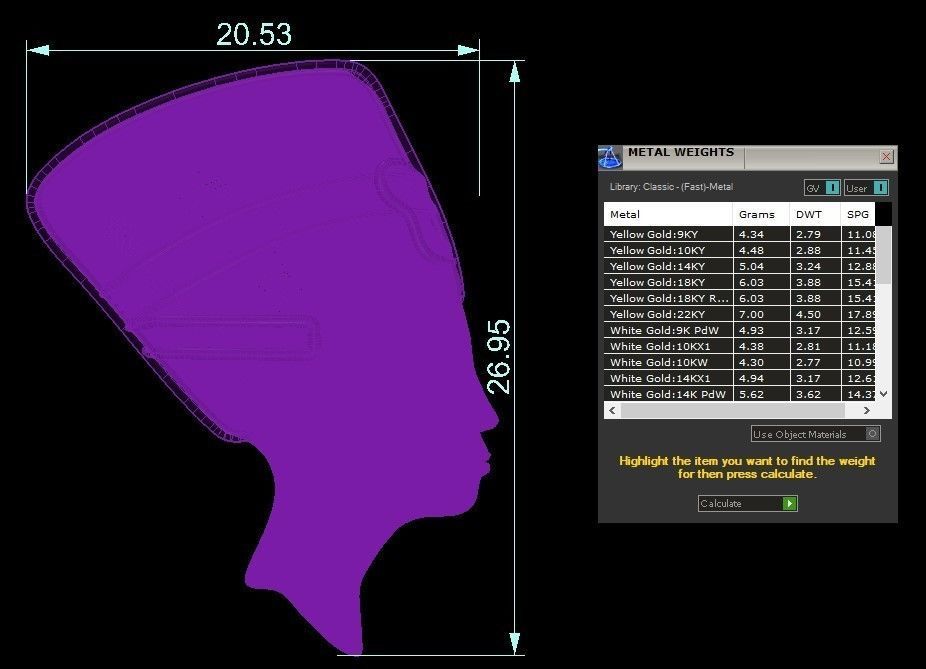Select the White Gold:14K PdW row

[x=739, y=394]
